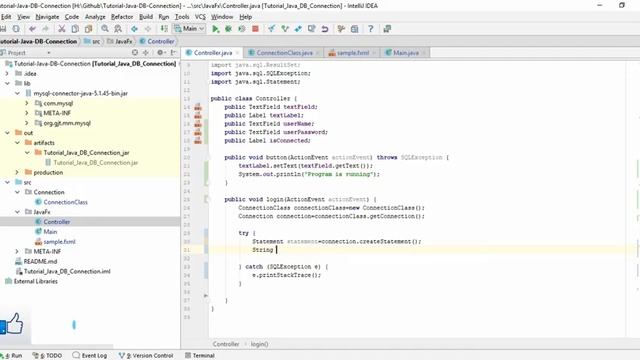Run with Coverage toolbar icon
Image resolution: width=640 pixels, height=360 pixels.
242,29
